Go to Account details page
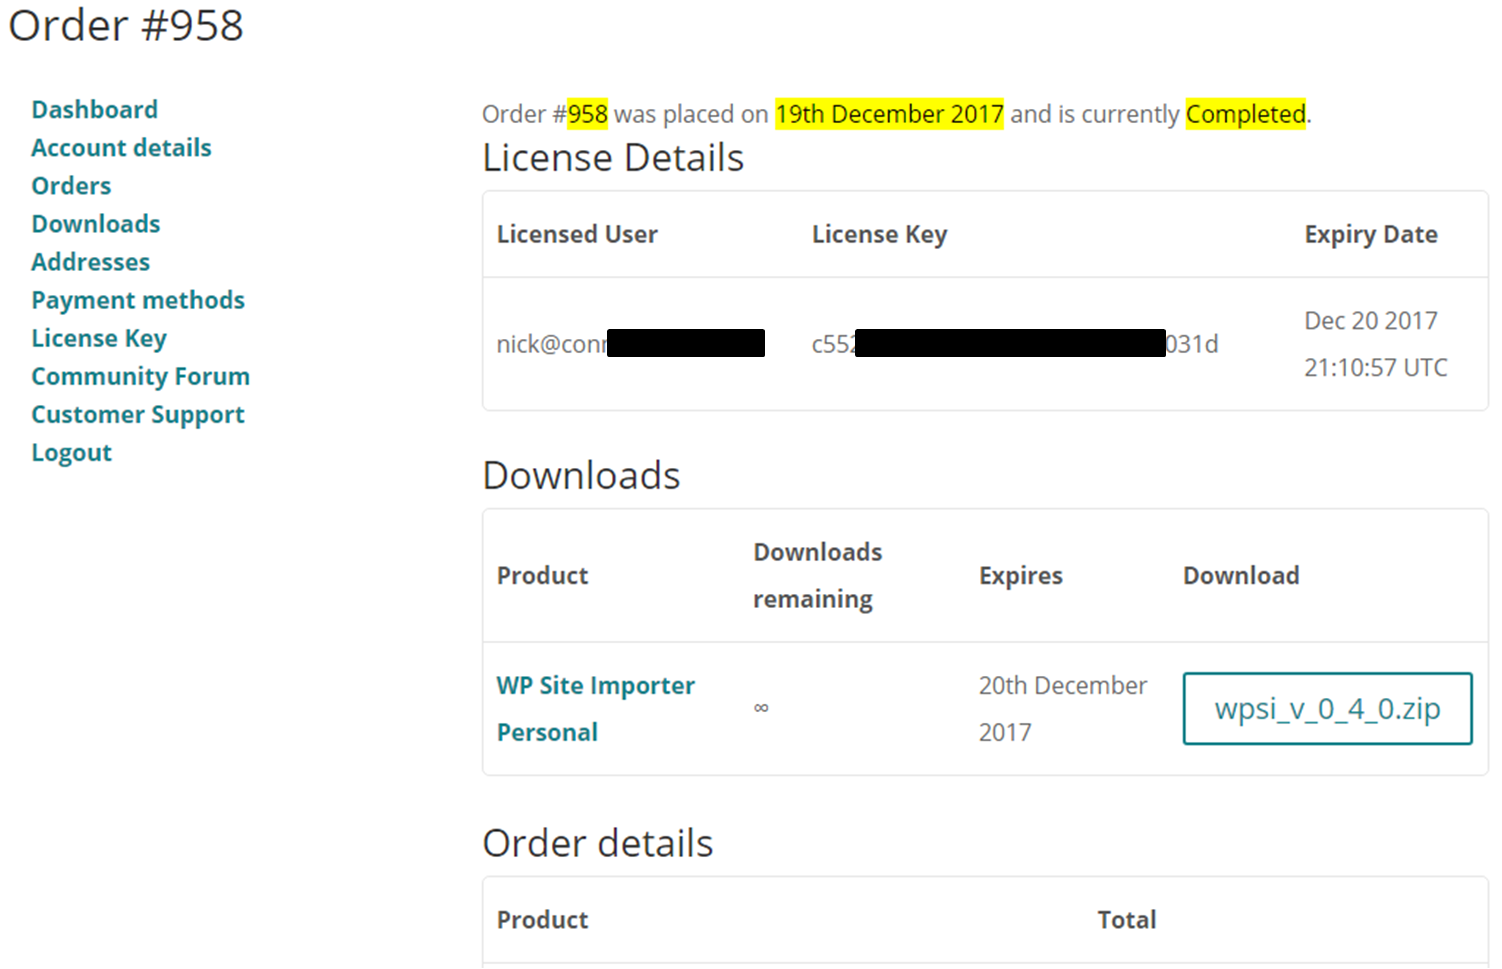The height and width of the screenshot is (969, 1502). 121,148
